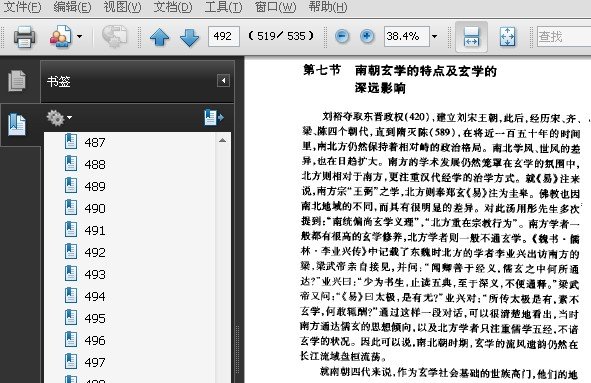Click the 查找 search field
The image size is (591, 383).
[x=564, y=37]
